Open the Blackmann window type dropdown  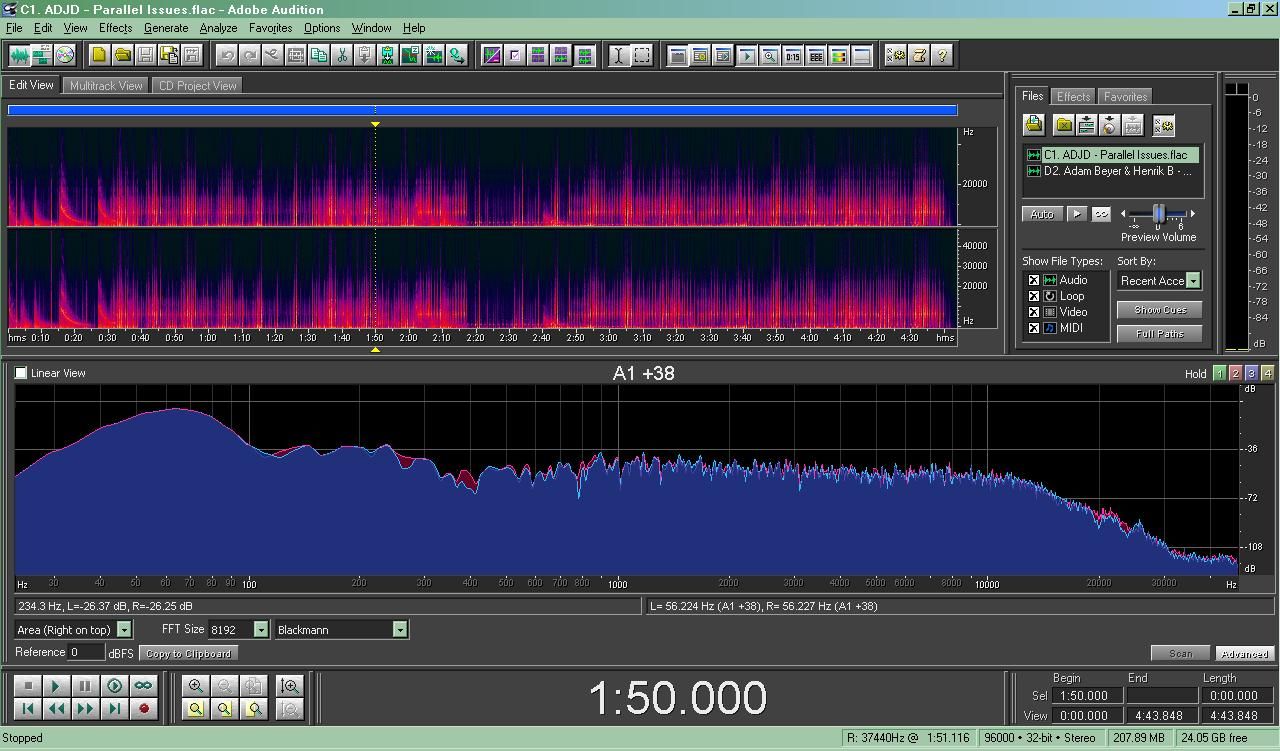[399, 630]
